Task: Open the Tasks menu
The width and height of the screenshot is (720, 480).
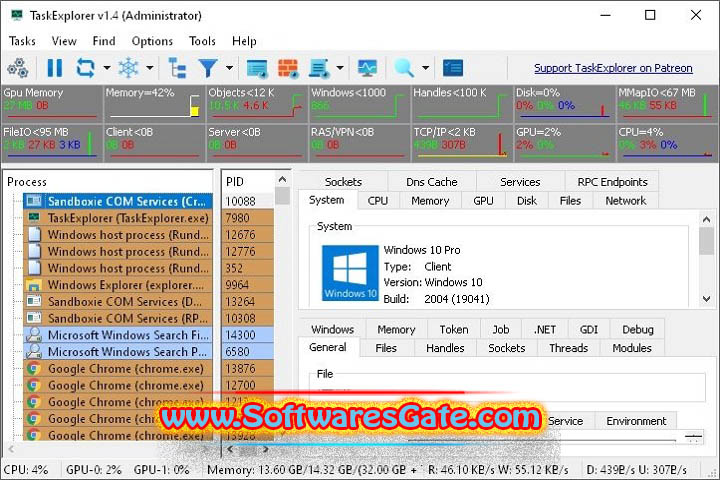Action: coord(22,41)
